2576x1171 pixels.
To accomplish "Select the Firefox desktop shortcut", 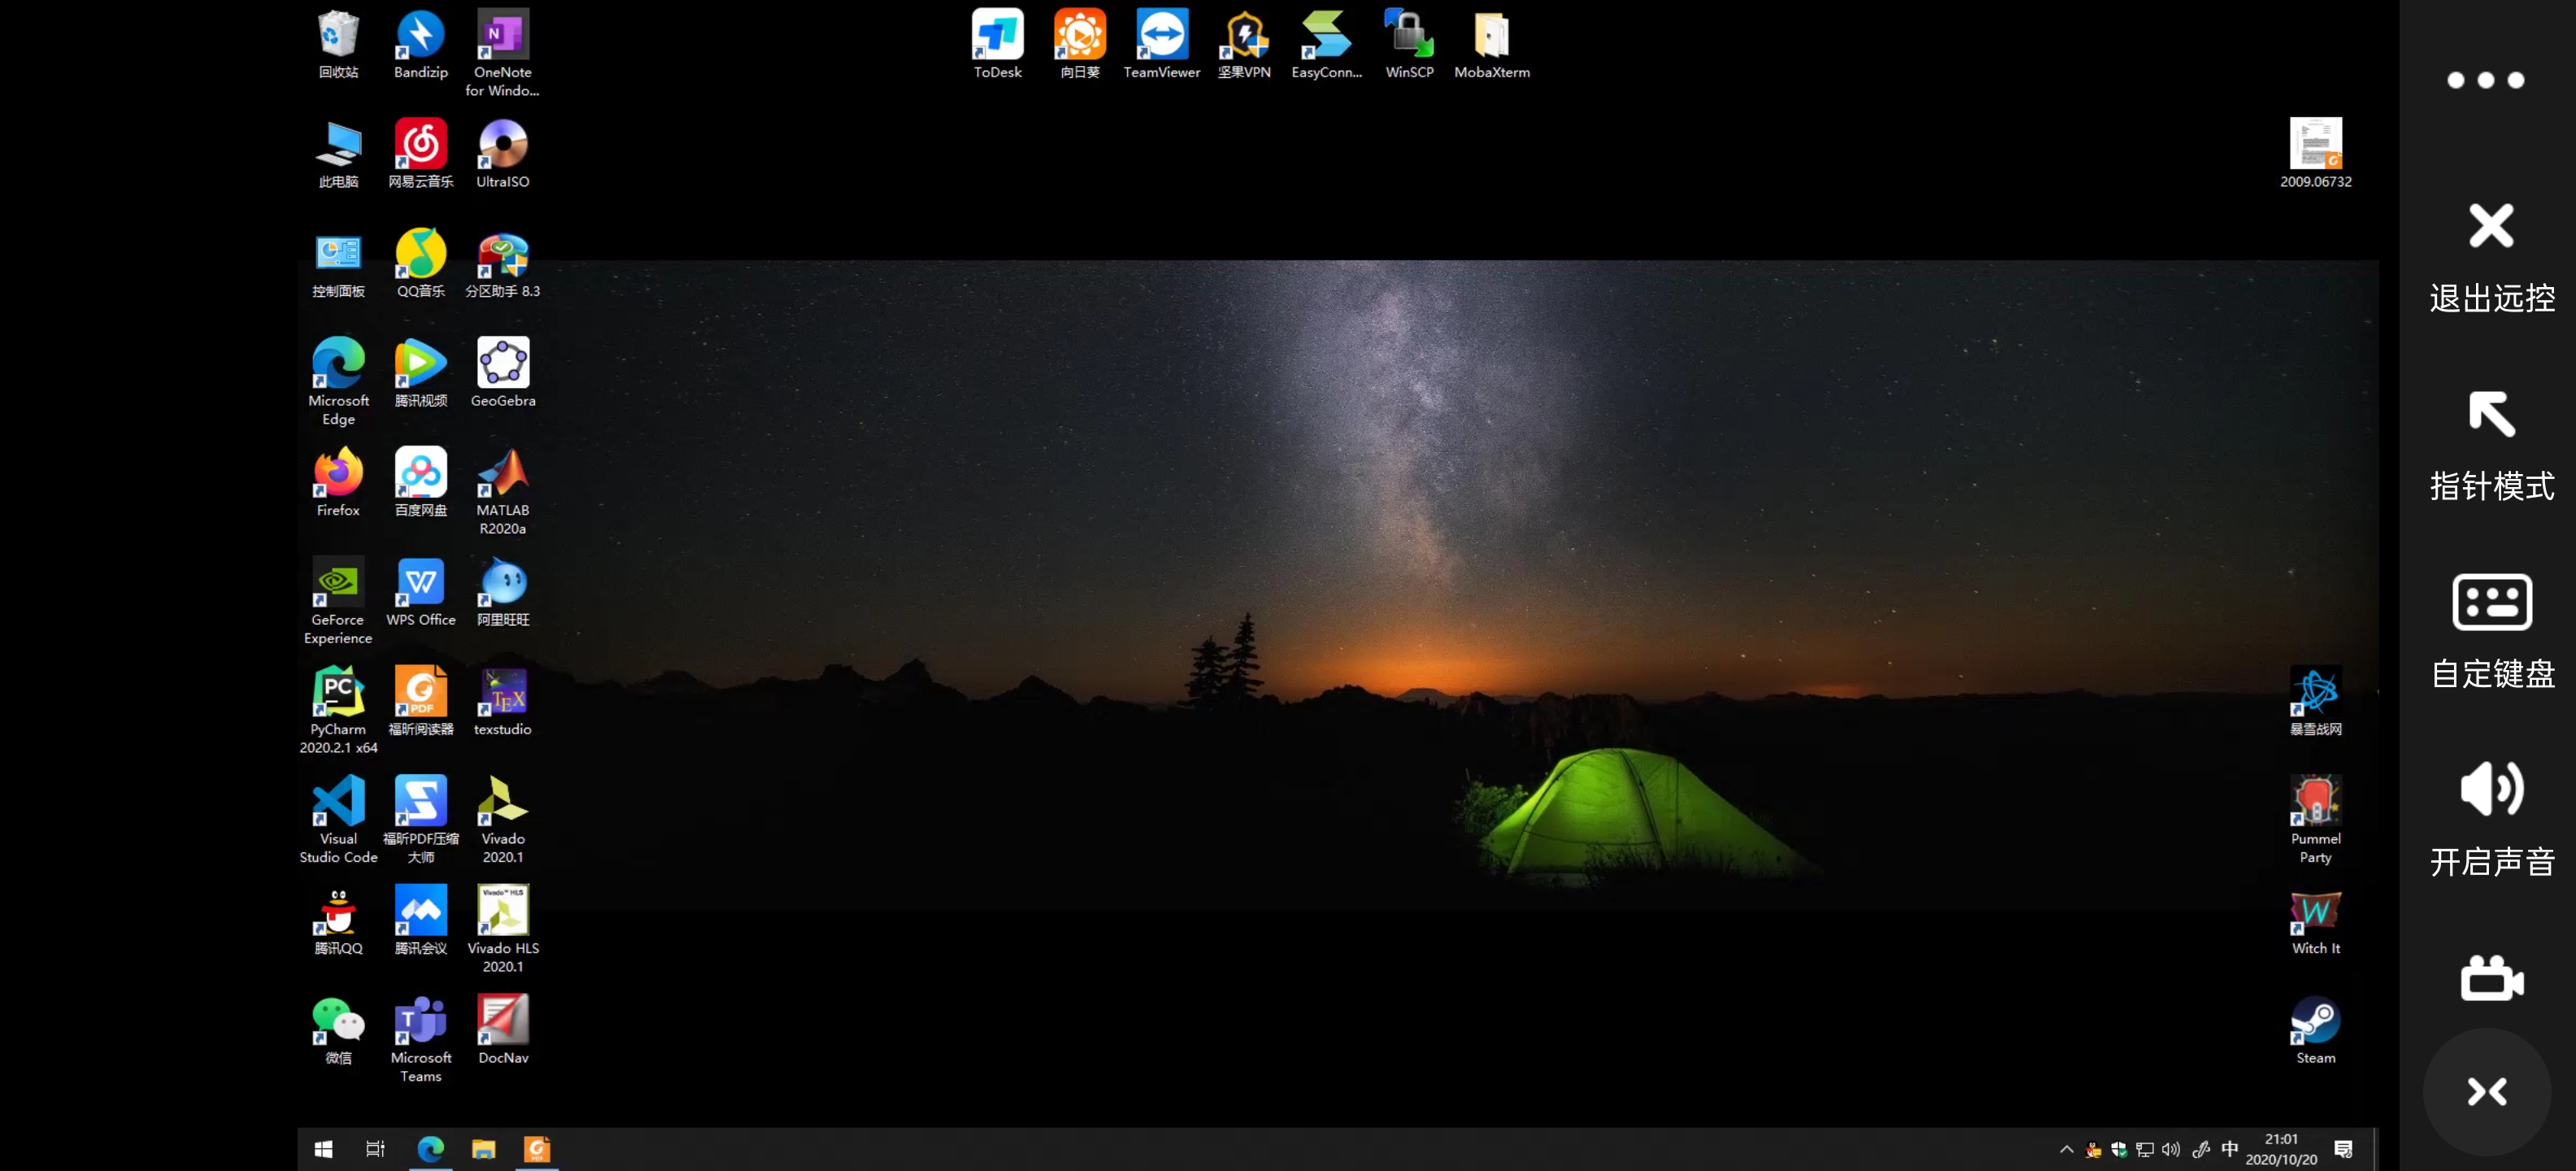I will click(338, 482).
